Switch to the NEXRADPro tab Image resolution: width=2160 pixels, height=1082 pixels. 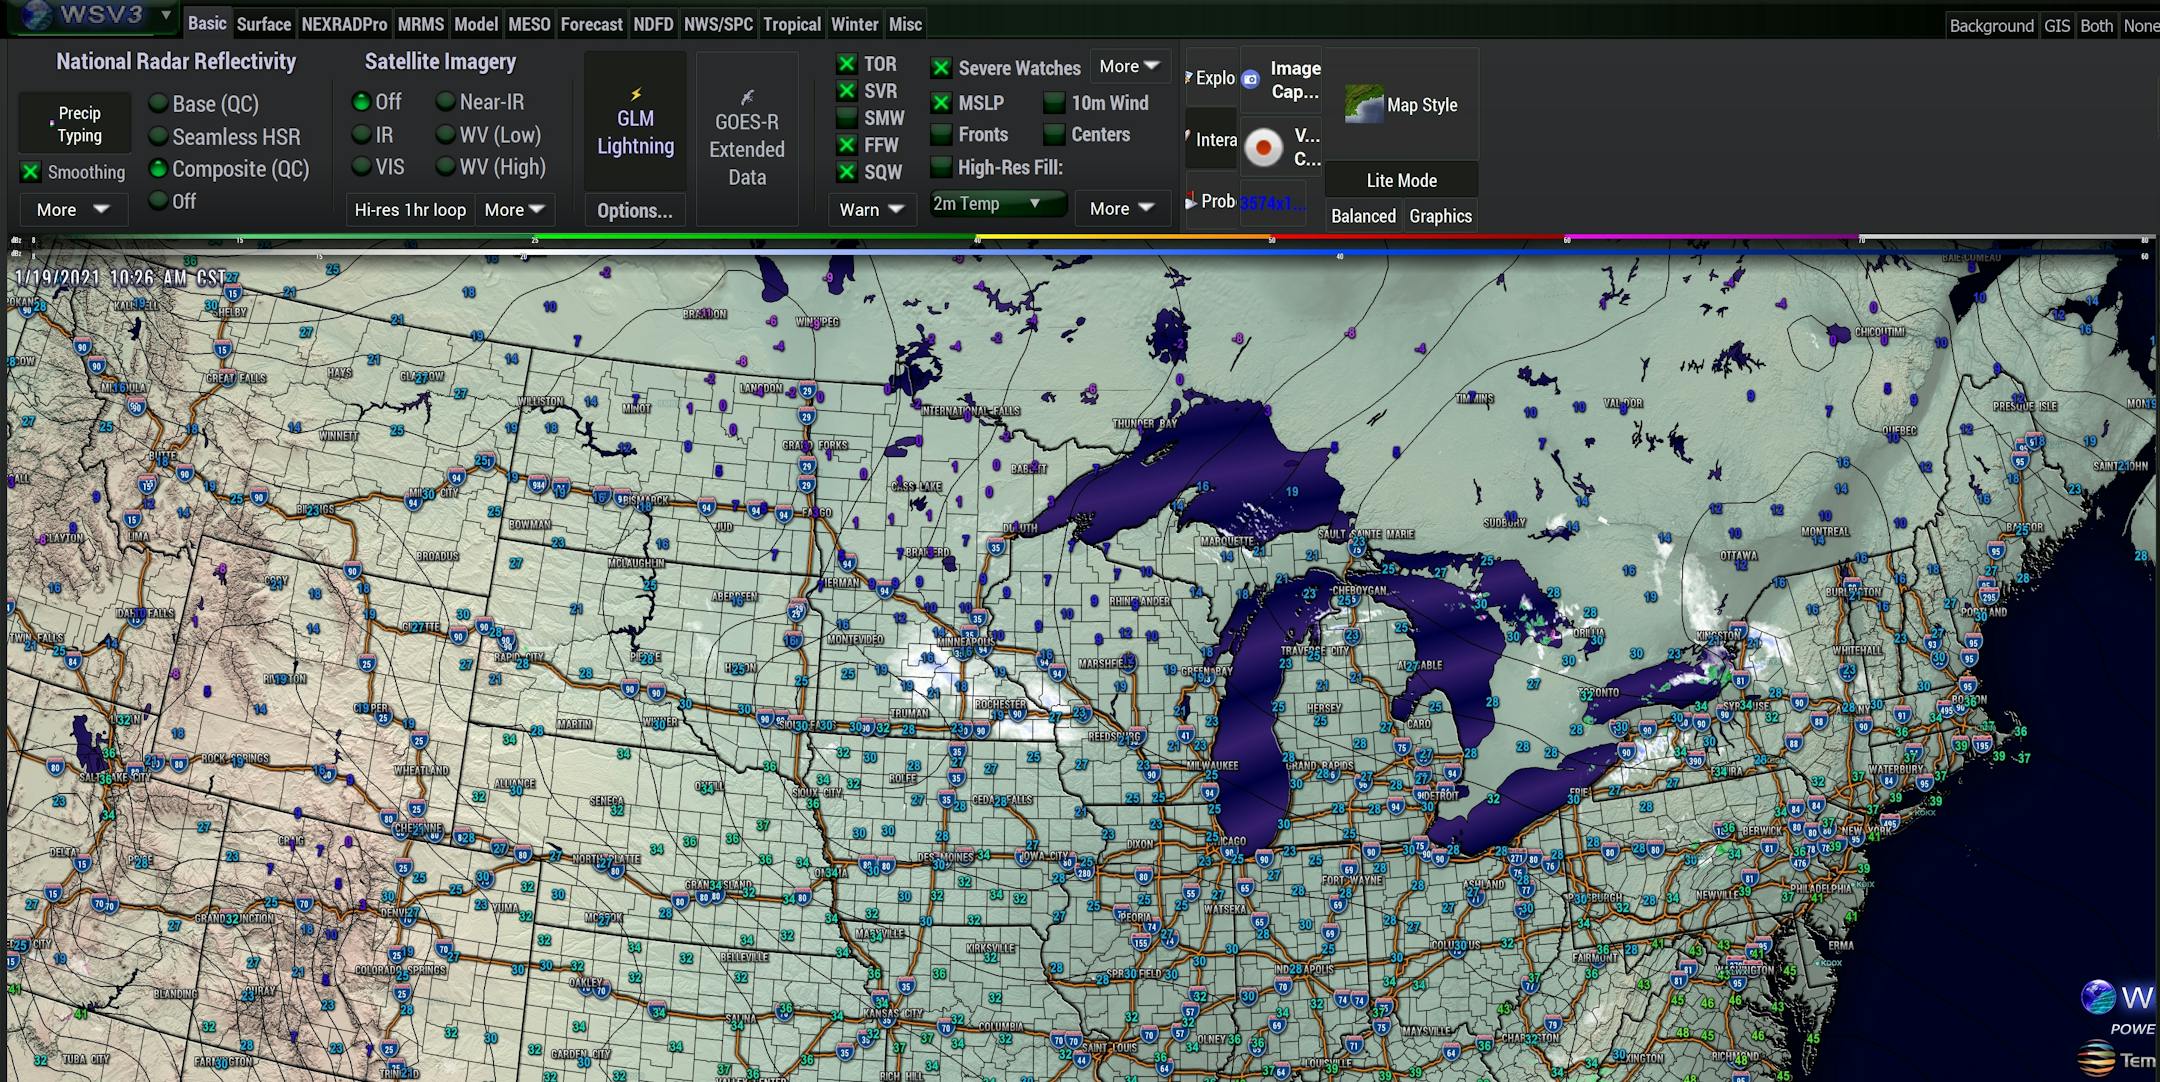[343, 24]
